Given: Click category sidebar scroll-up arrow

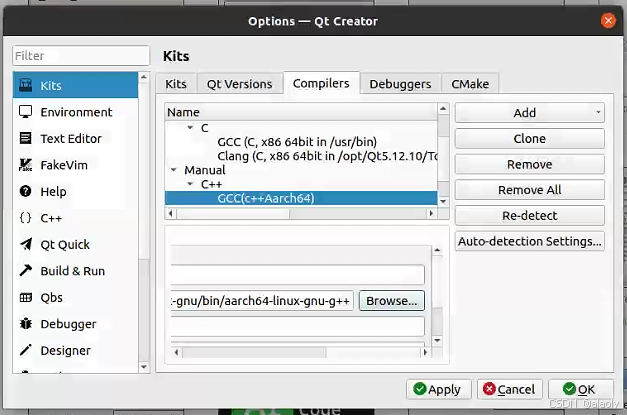Looking at the screenshot, I should click(144, 77).
